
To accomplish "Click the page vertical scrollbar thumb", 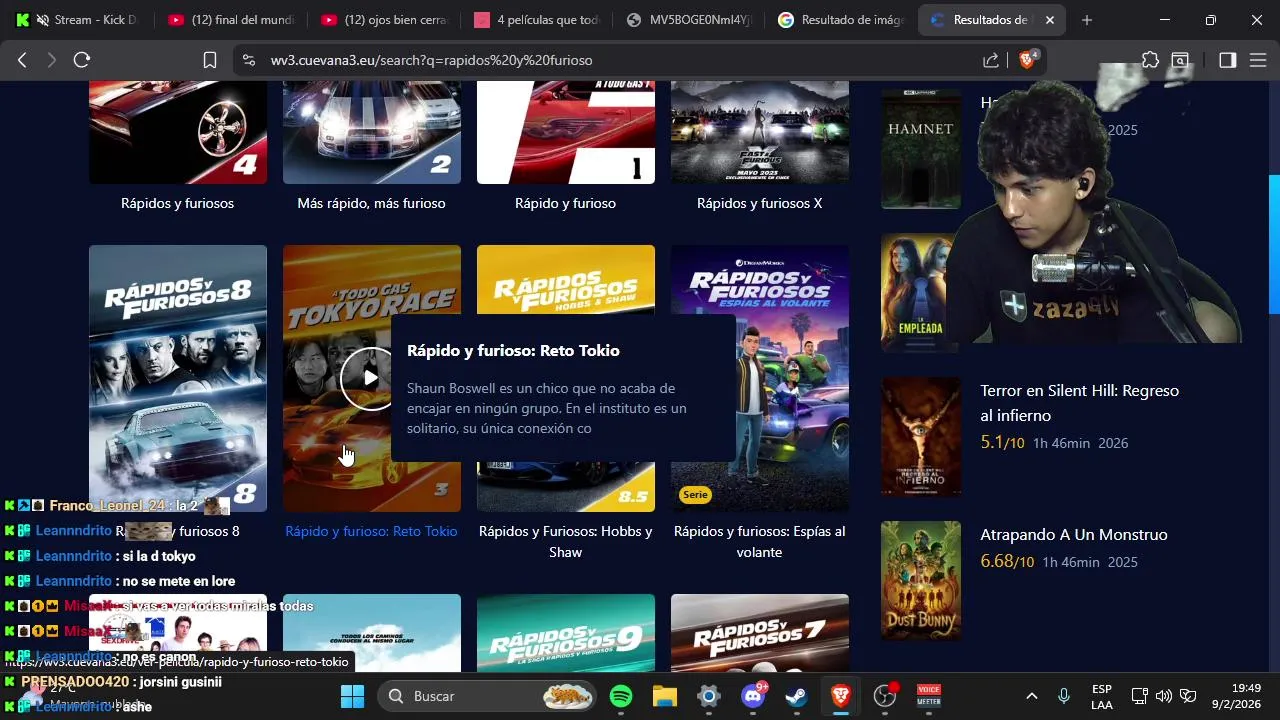I will point(1274,244).
